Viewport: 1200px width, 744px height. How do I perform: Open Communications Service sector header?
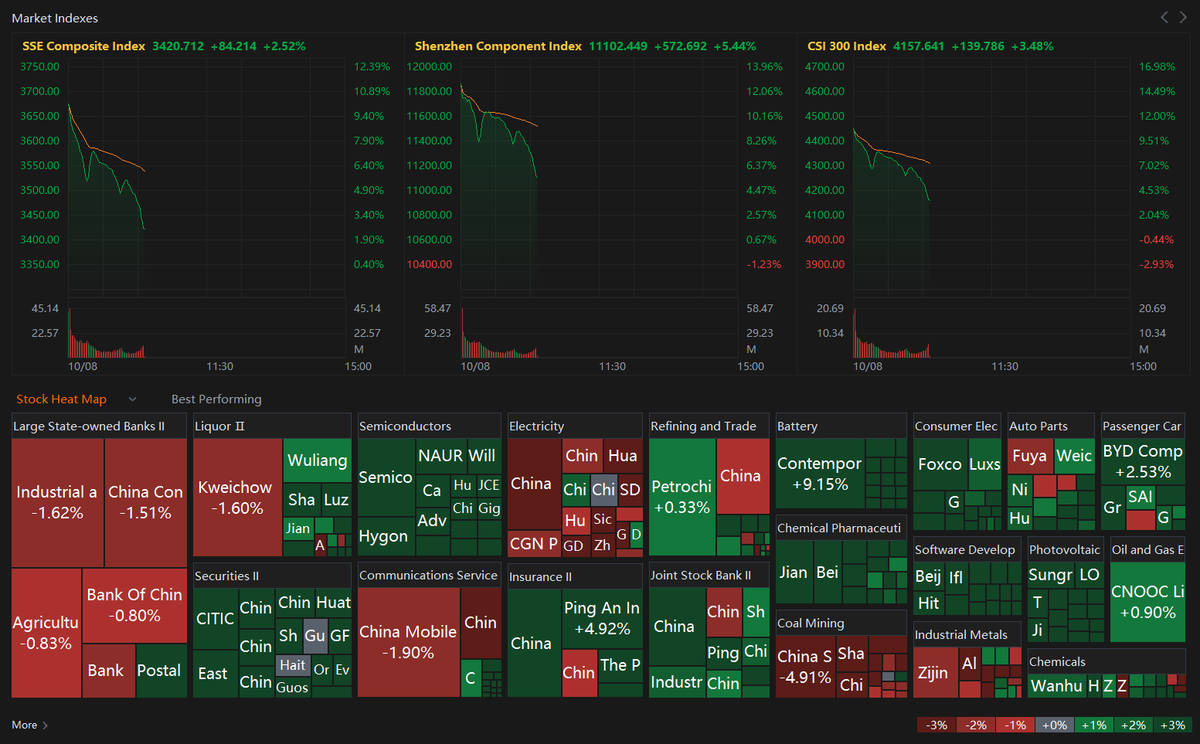[x=430, y=576]
